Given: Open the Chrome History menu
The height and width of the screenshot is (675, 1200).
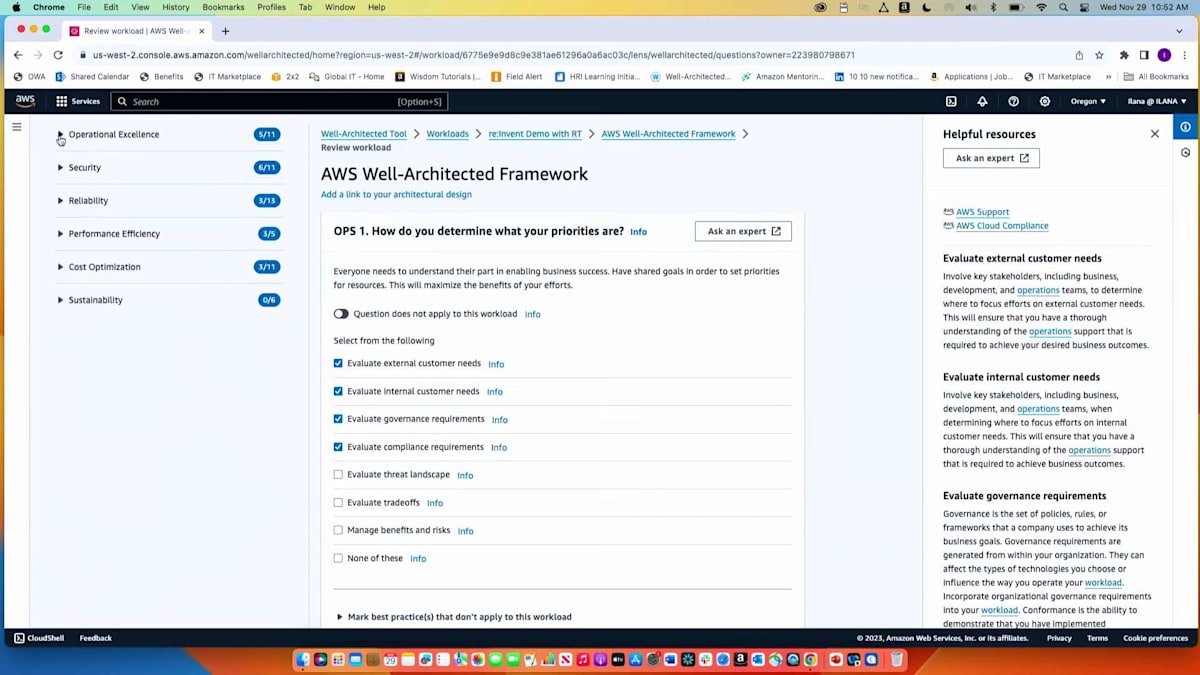Looking at the screenshot, I should tap(176, 7).
